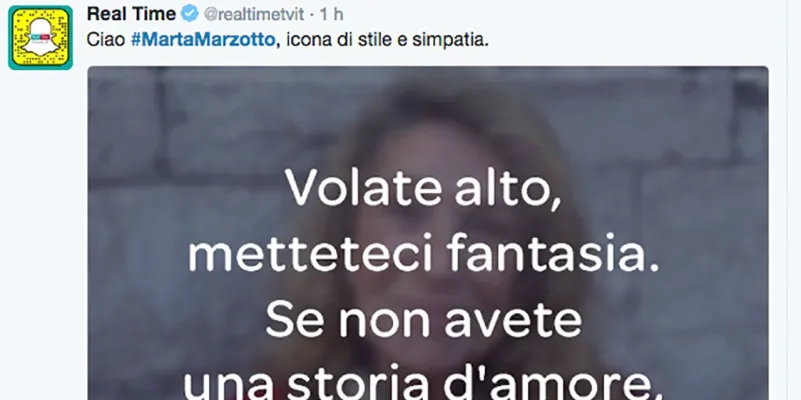Click the word alto in the media
This screenshot has width=801, height=400.
pyautogui.click(x=508, y=187)
